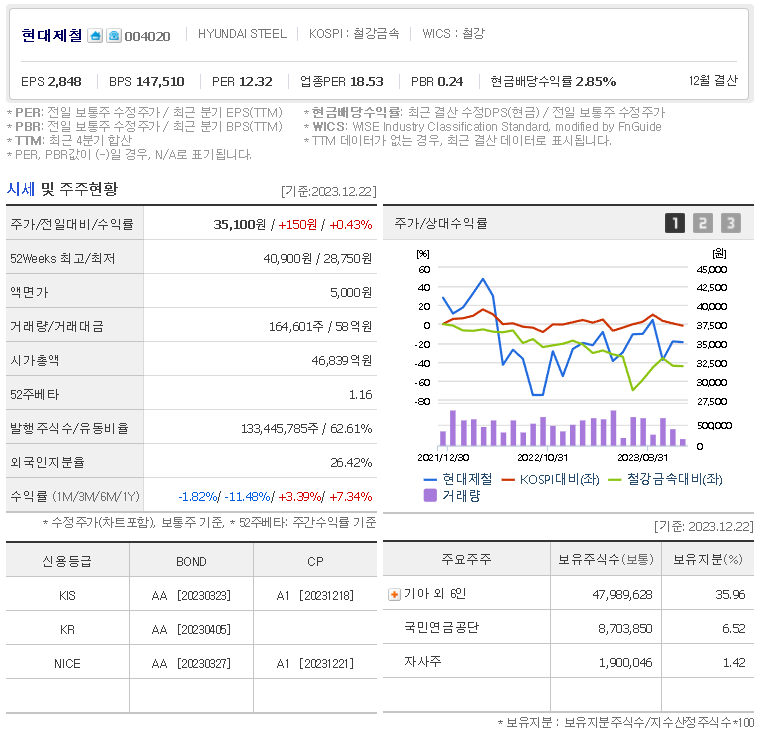Select NICE bond rating AA [20230327]
The height and width of the screenshot is (737, 766).
pos(191,664)
